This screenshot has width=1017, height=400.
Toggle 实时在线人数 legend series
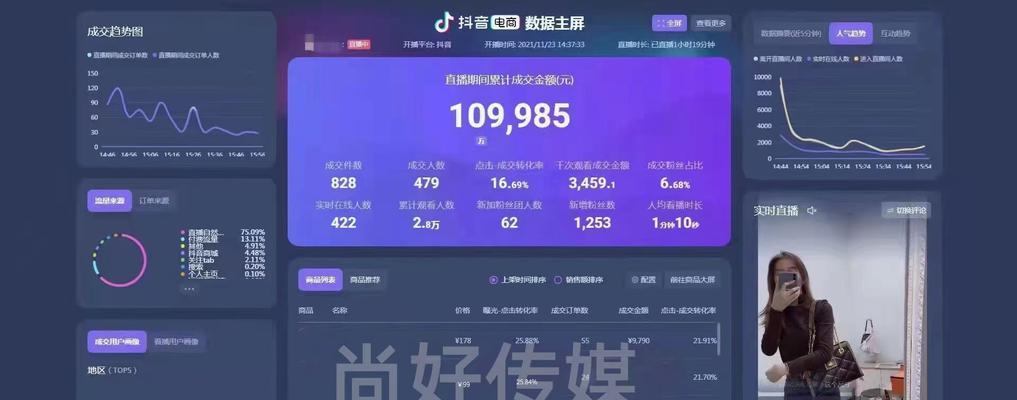coord(830,59)
